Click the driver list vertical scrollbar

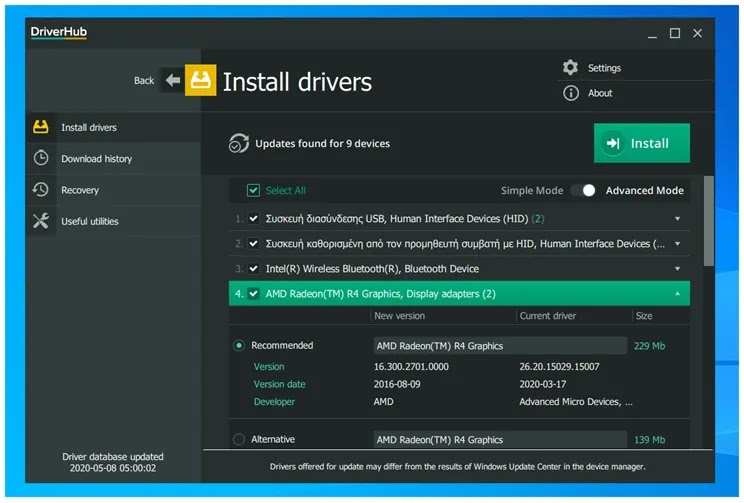click(708, 221)
